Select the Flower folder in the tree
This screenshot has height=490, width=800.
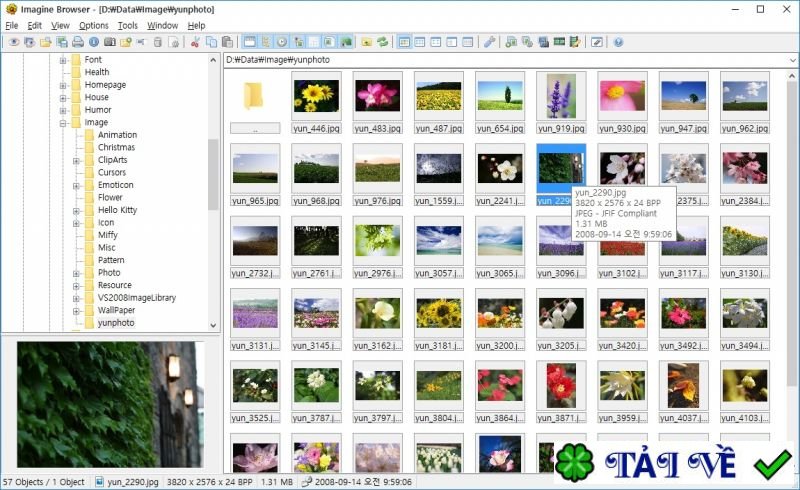[x=110, y=198]
